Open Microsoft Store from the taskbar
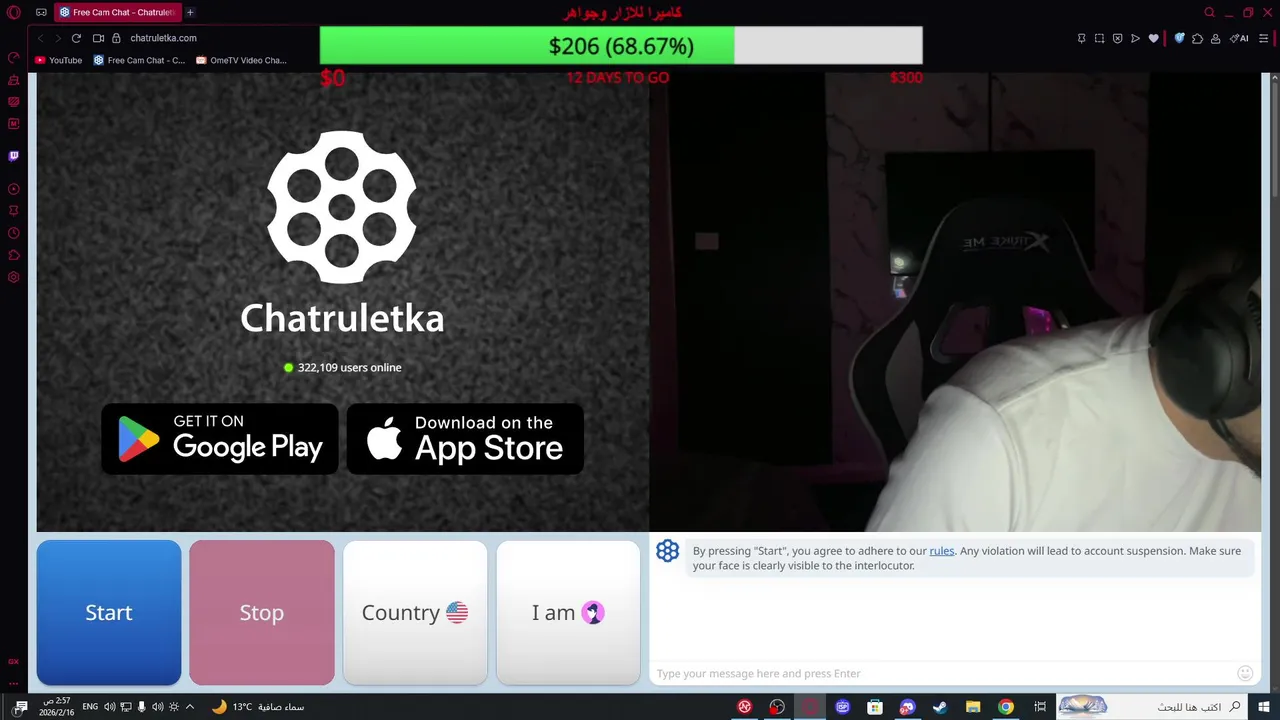Viewport: 1280px width, 720px height. (875, 707)
